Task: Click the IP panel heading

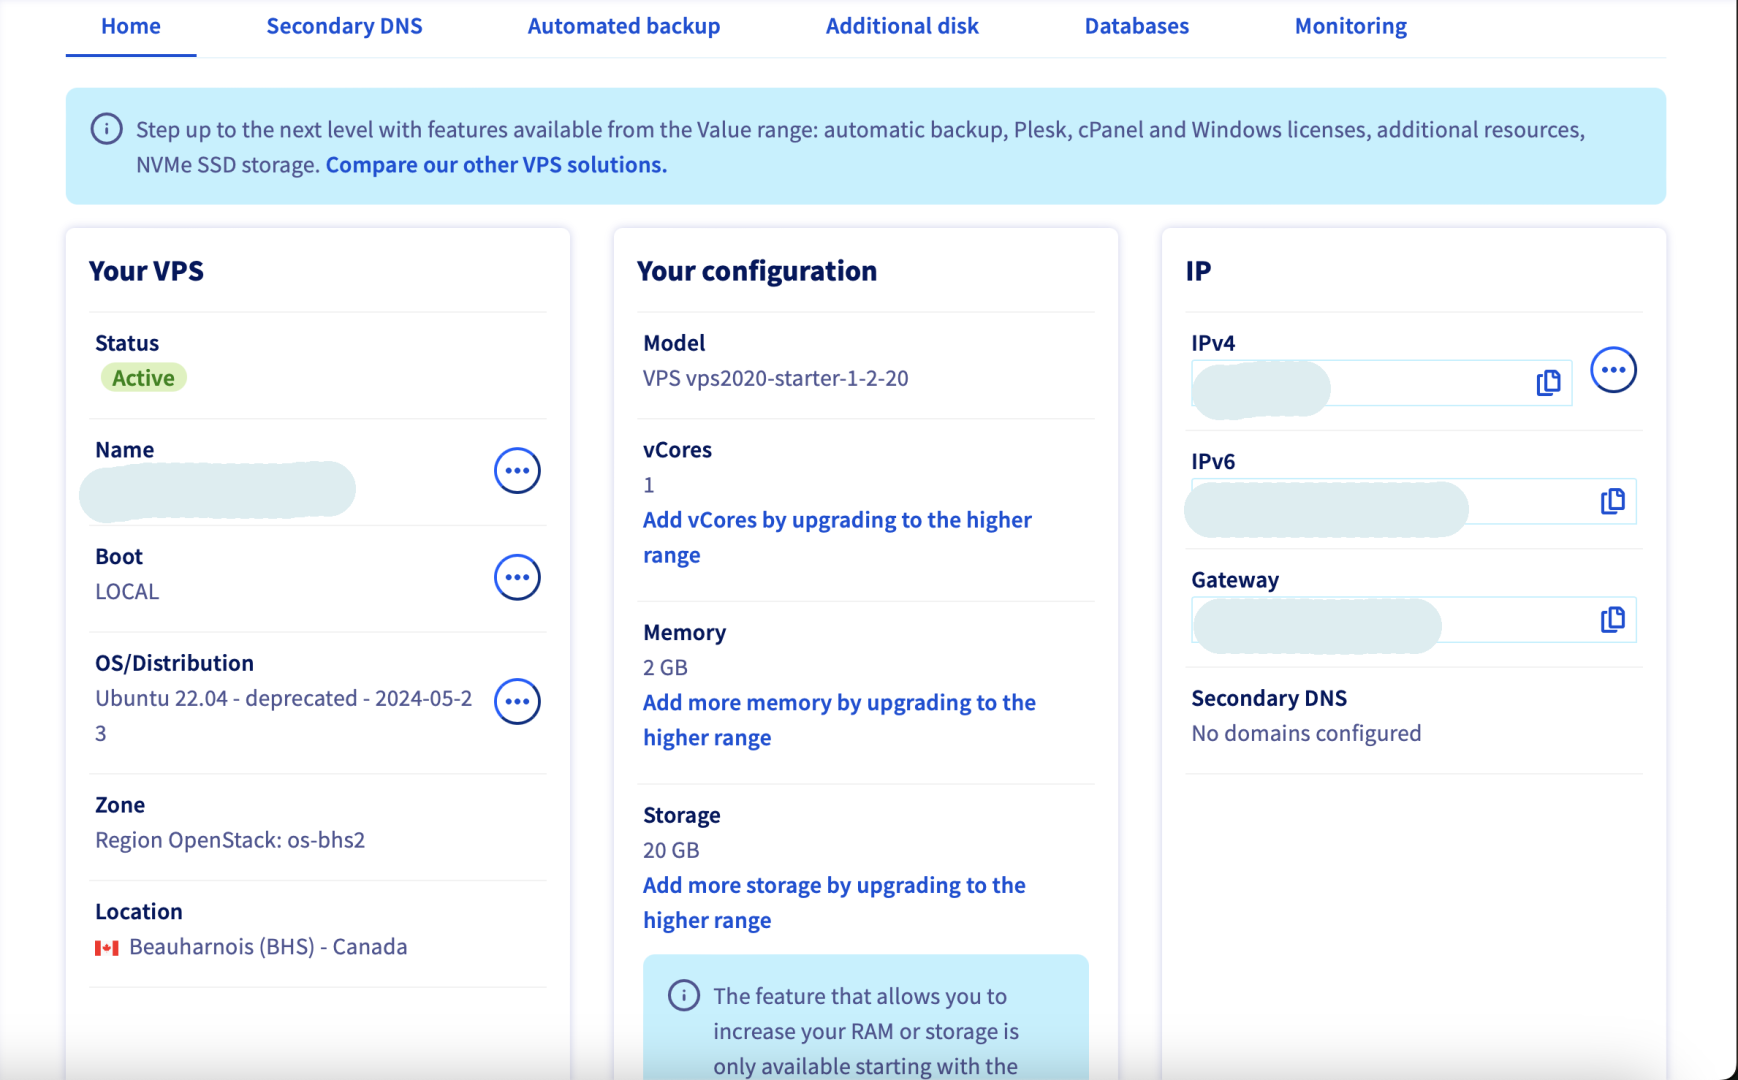Action: 1198,271
